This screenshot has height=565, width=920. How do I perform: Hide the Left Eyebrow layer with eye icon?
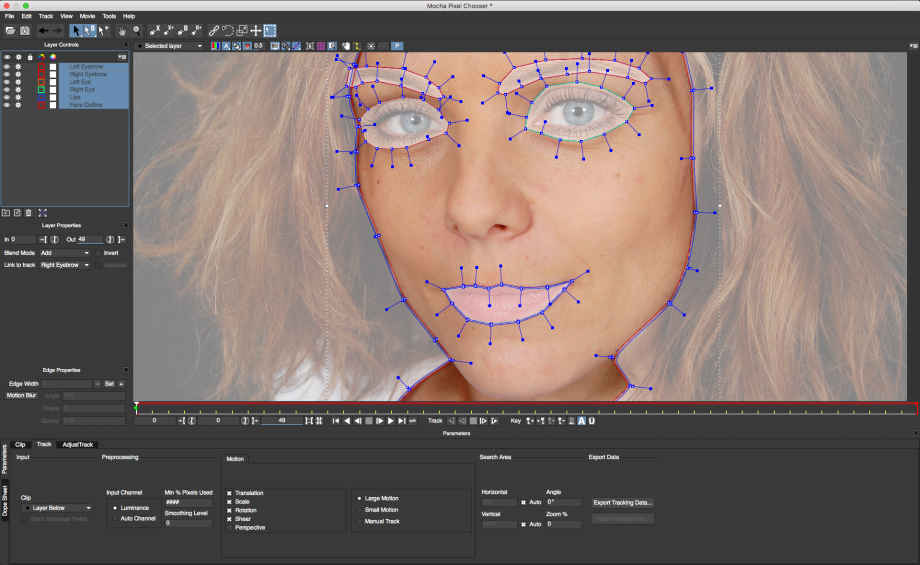7,67
